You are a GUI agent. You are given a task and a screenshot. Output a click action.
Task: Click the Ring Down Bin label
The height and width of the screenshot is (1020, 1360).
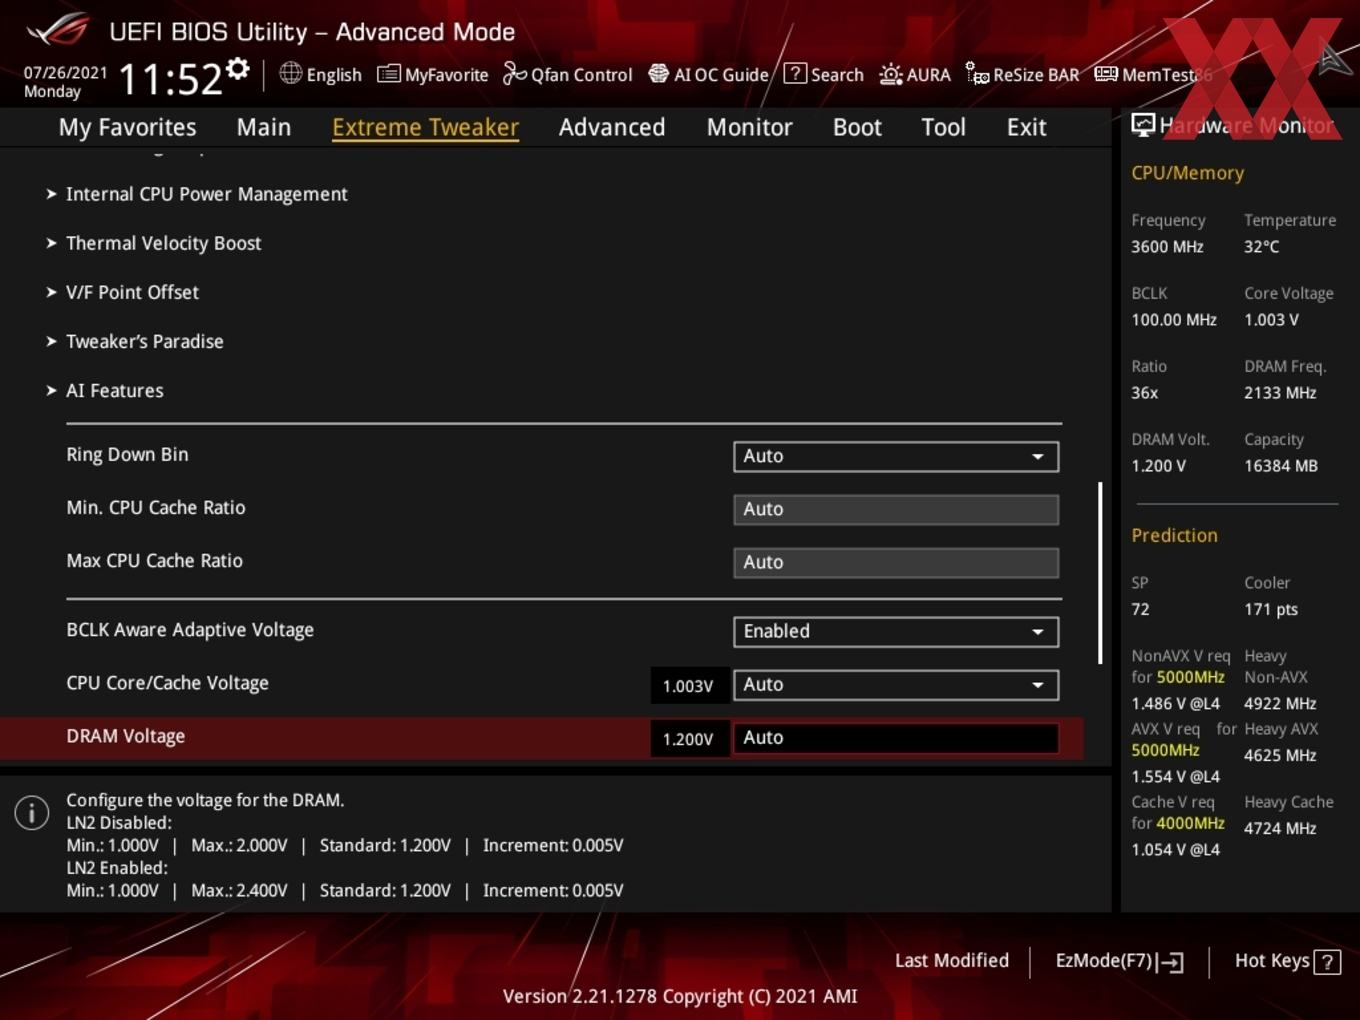coord(127,454)
